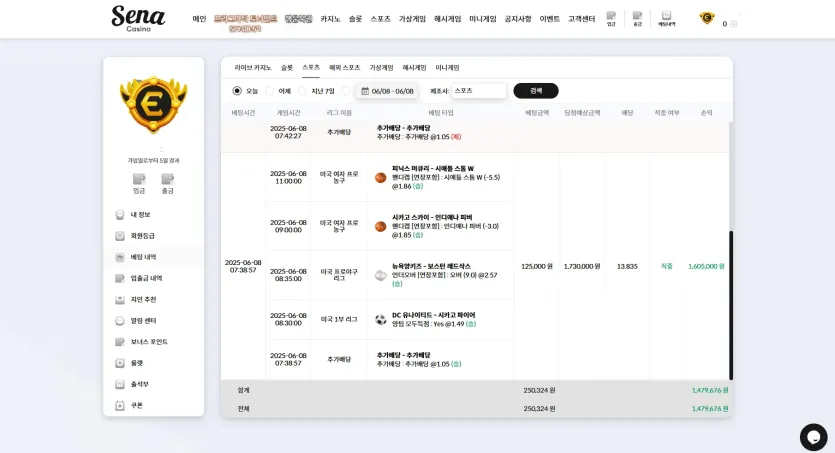835x453 pixels.
Task: Click the black 검색 search button
Action: coord(536,91)
